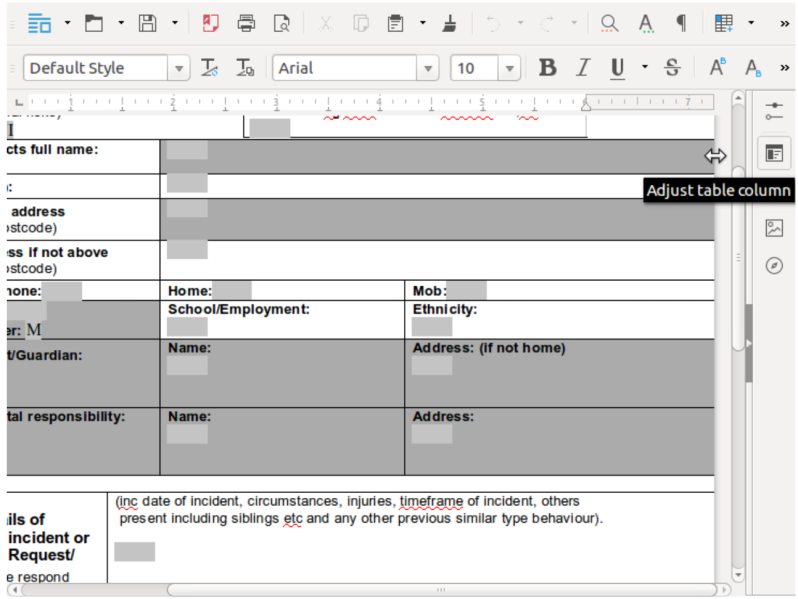Click the vertical scrollbar thumb

click(738, 258)
